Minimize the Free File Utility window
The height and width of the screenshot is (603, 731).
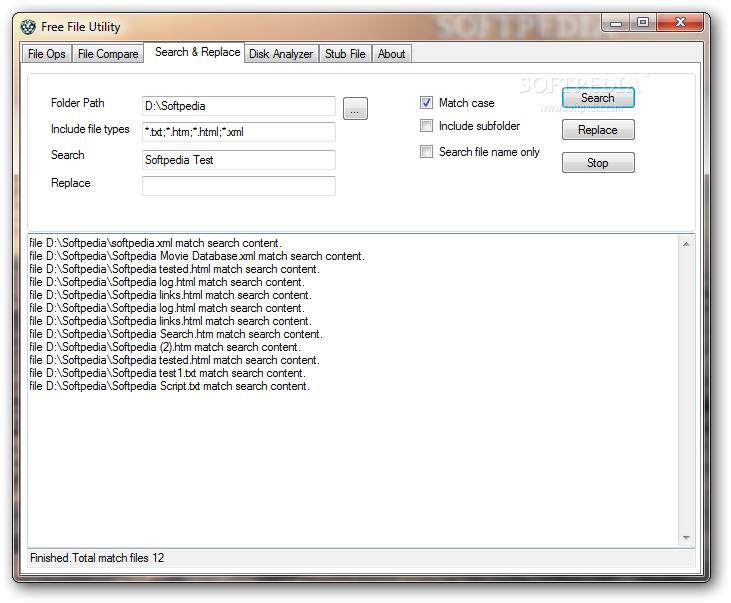(x=616, y=23)
